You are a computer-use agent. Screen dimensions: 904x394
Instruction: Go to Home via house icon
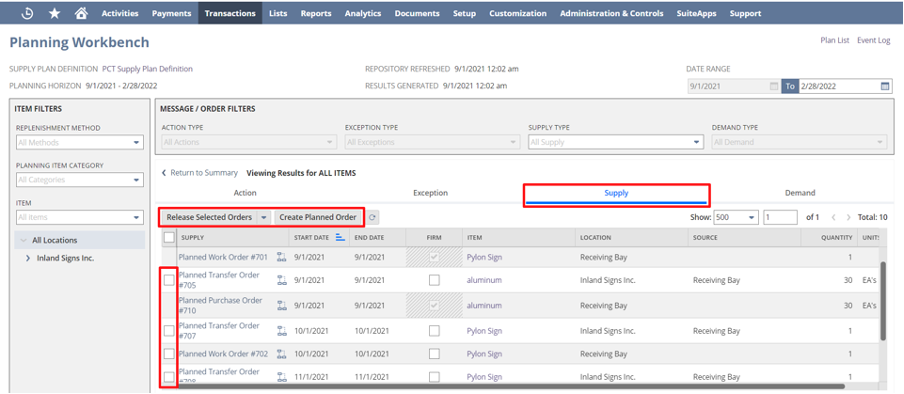tap(81, 13)
